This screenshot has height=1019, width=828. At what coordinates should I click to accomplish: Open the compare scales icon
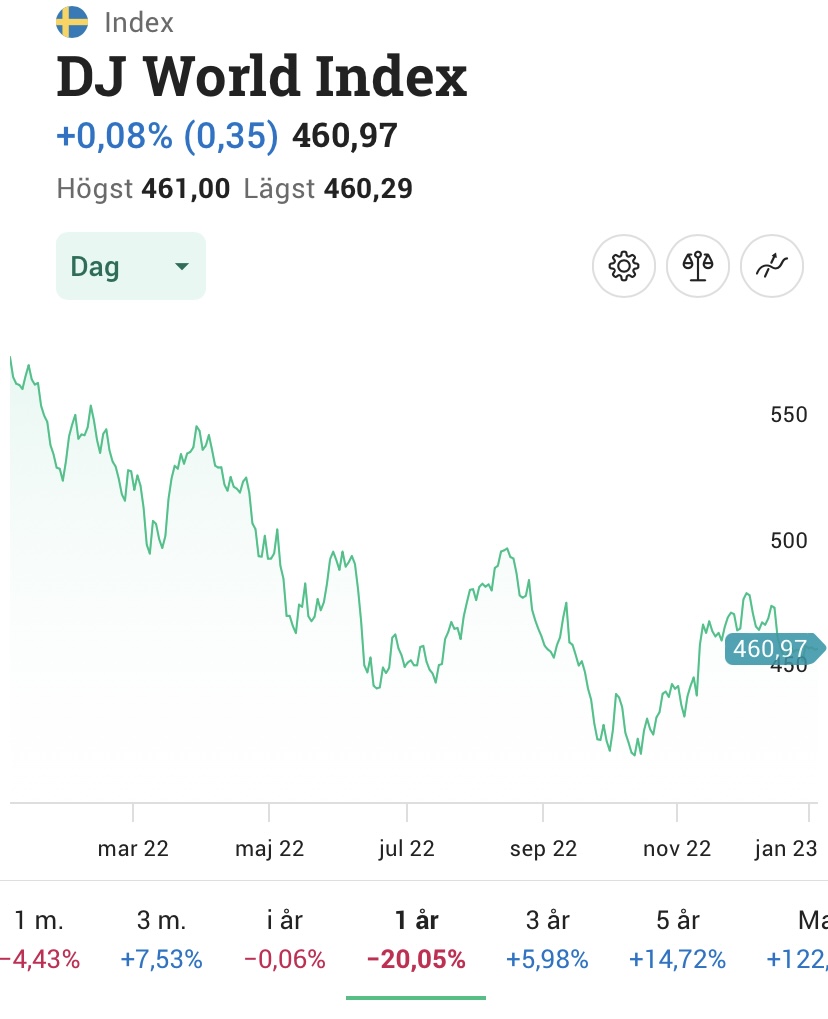pos(698,267)
